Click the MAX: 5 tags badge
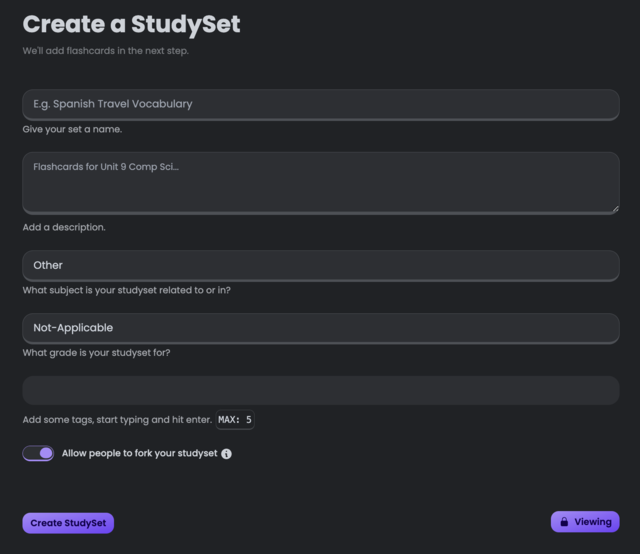 pos(235,420)
